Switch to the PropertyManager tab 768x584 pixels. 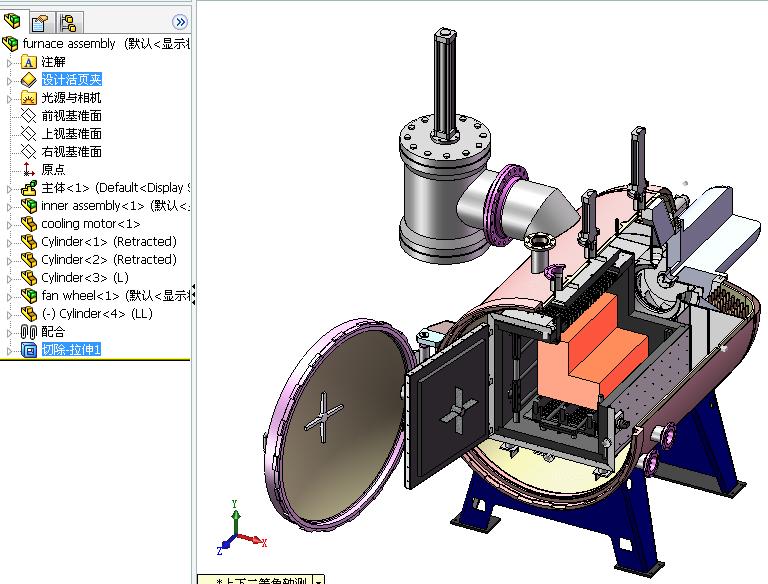[40, 23]
